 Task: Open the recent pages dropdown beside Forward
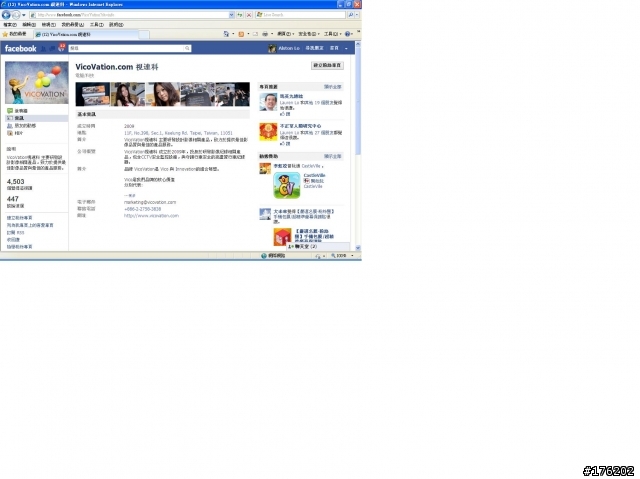[23, 15]
